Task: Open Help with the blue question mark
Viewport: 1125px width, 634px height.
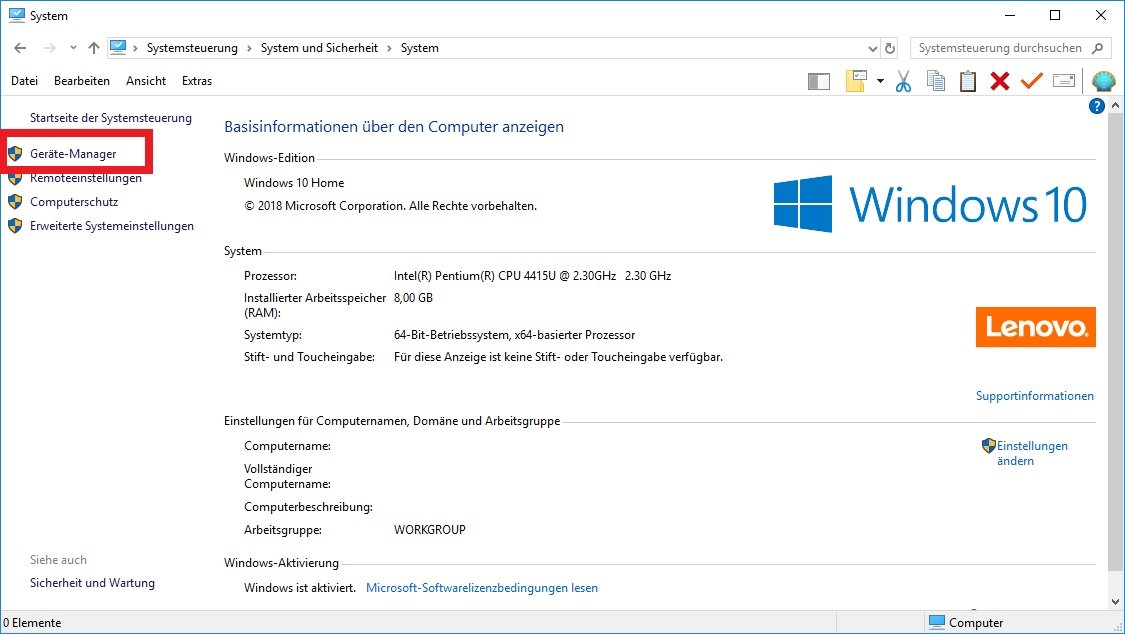Action: [x=1096, y=106]
